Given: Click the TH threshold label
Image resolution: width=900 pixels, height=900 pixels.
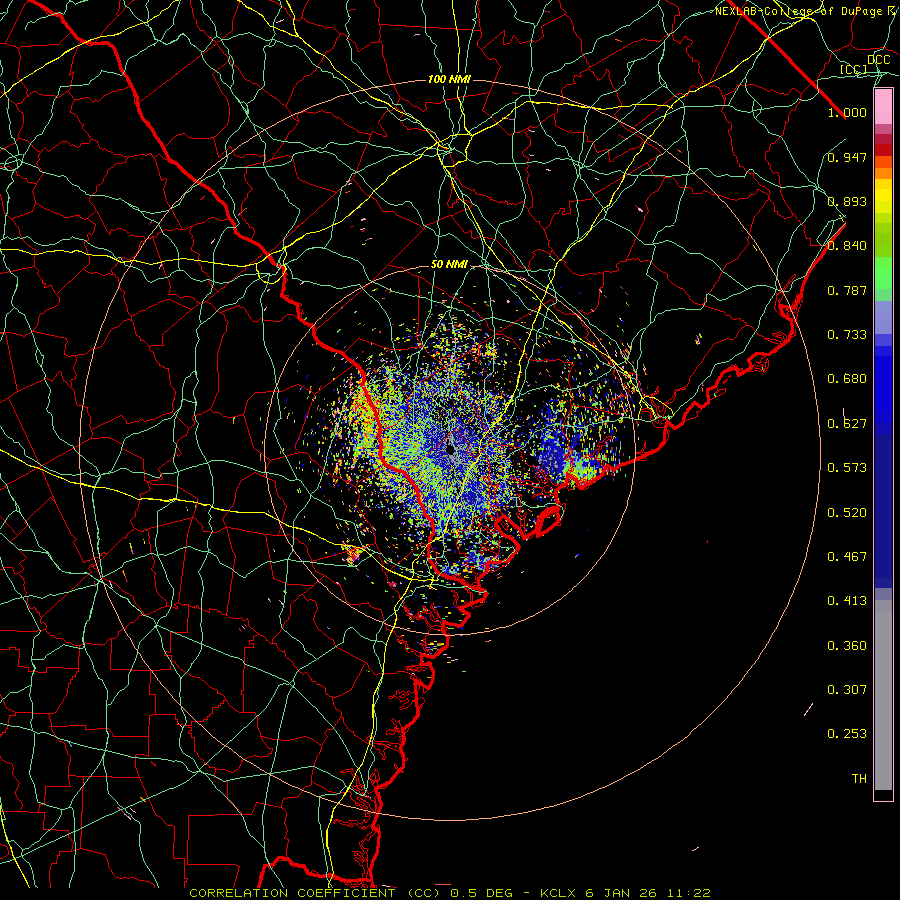Looking at the screenshot, I should click(x=859, y=779).
